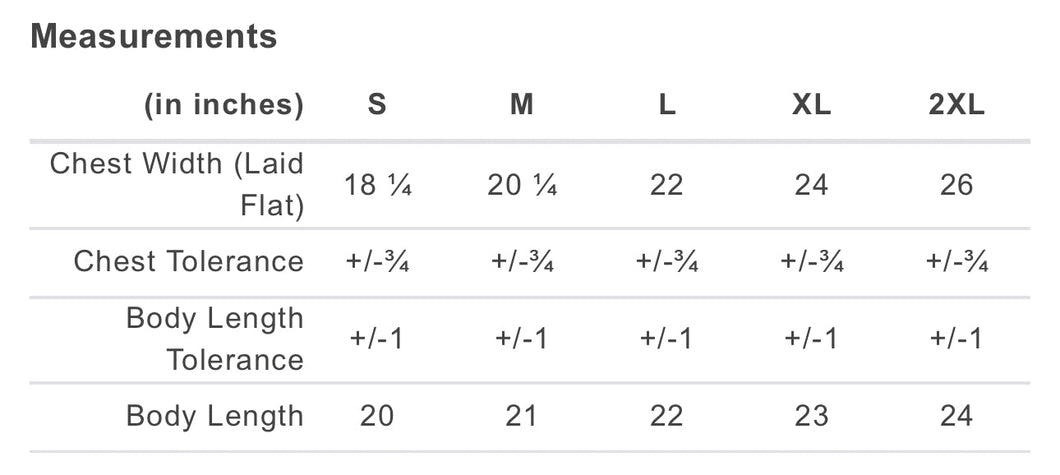Click the Body Length value 23 for XL
1060x475 pixels.
(x=811, y=416)
